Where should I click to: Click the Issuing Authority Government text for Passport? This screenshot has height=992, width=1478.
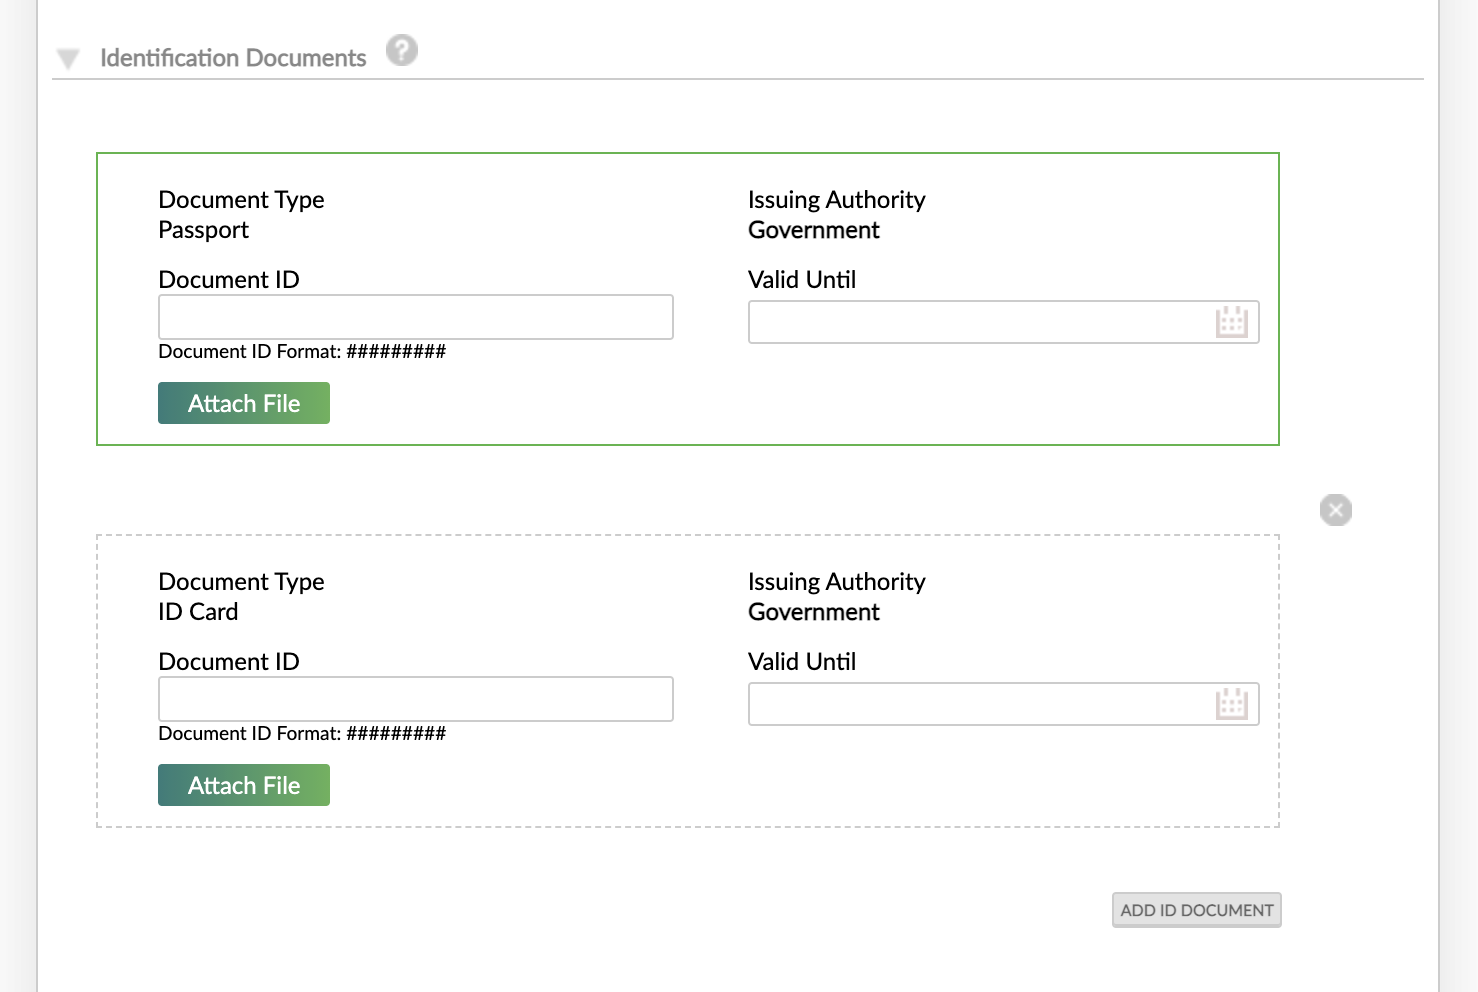pos(813,230)
